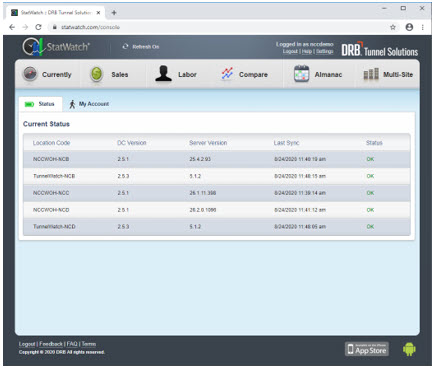Open the Terms footer link
Screen dimensions: 435x370
(89, 344)
